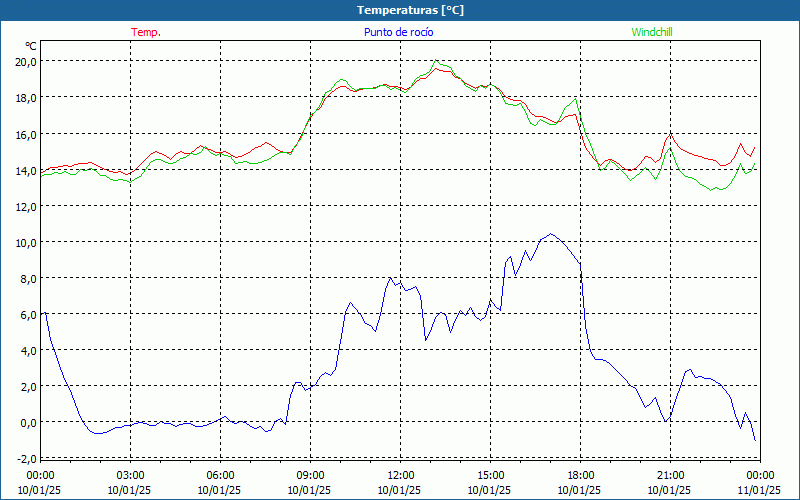
Task: Click the '09:00' time axis label
Action: pos(310,476)
